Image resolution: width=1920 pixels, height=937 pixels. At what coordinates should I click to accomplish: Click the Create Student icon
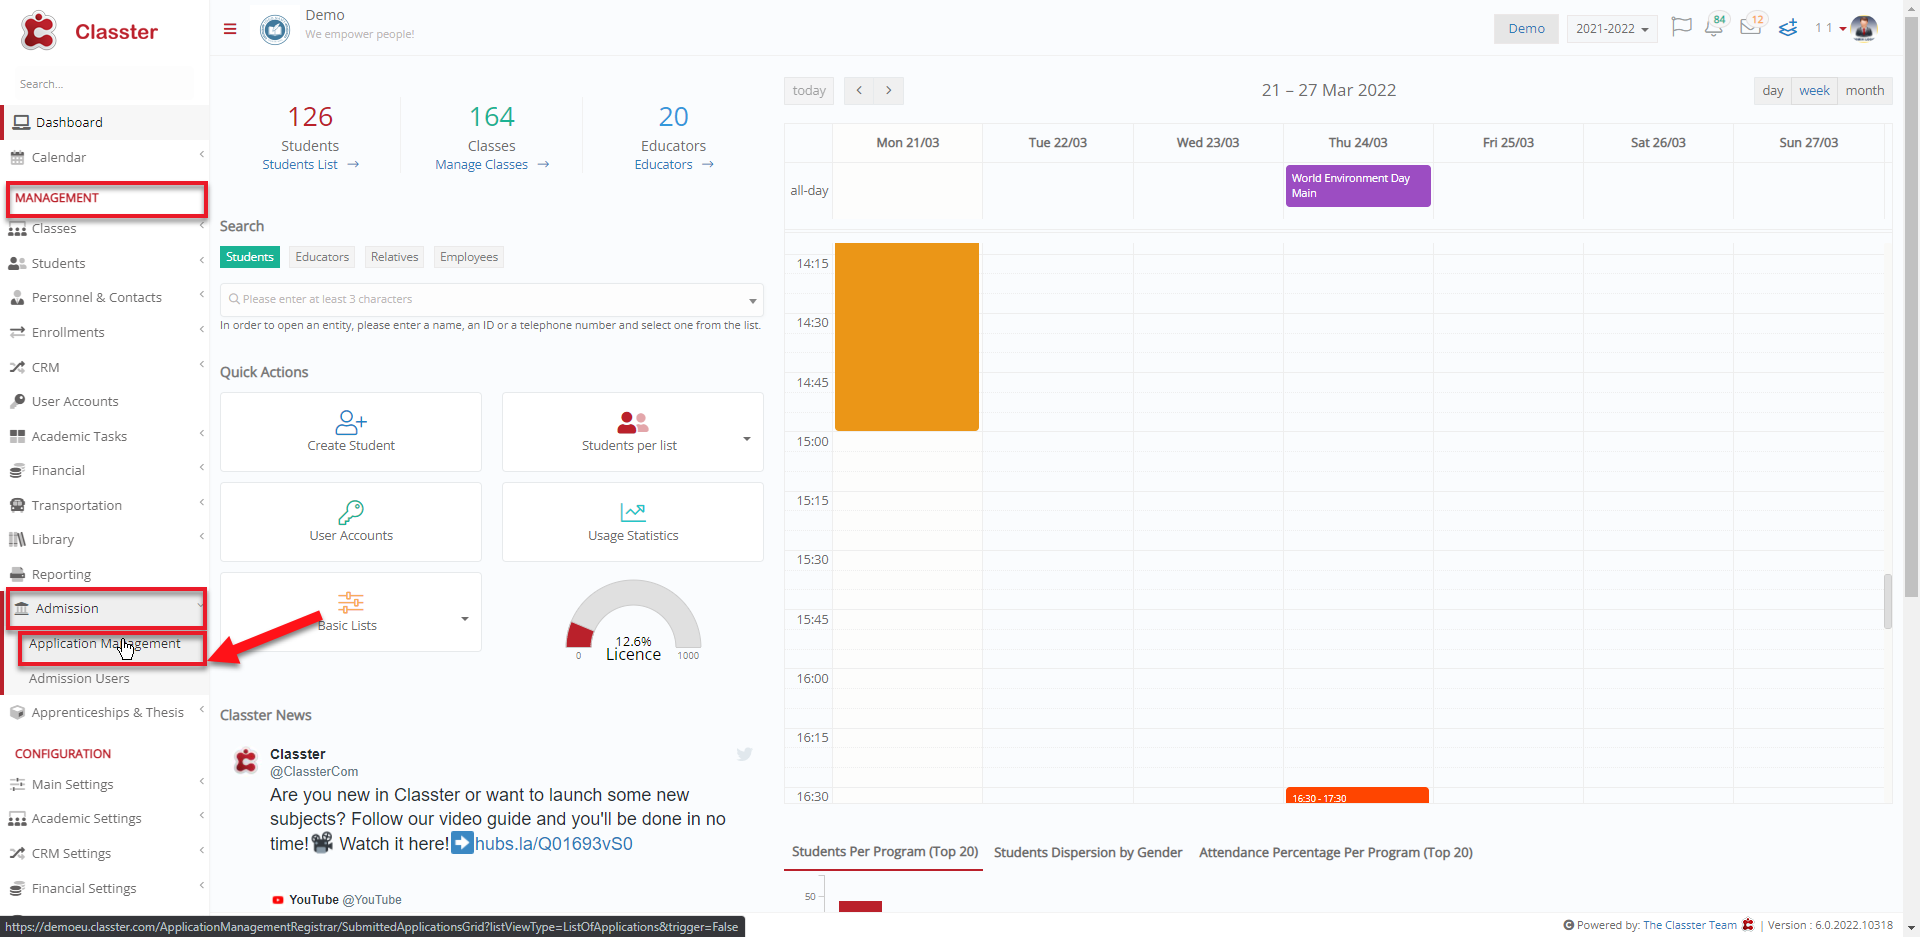pos(351,422)
